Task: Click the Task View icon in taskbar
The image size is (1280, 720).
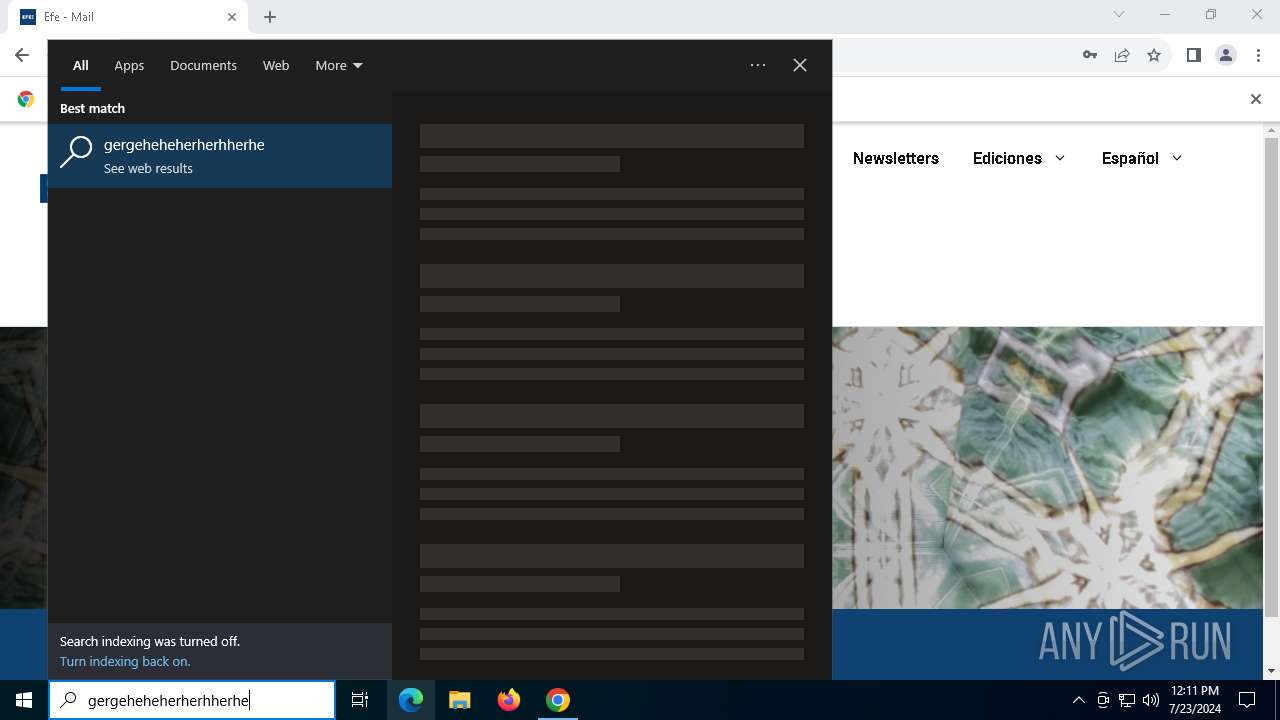Action: (360, 700)
